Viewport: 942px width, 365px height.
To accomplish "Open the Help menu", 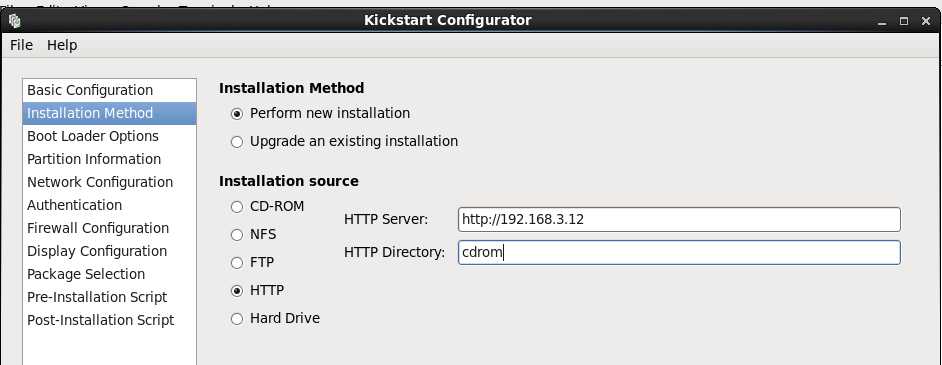I will click(x=62, y=45).
